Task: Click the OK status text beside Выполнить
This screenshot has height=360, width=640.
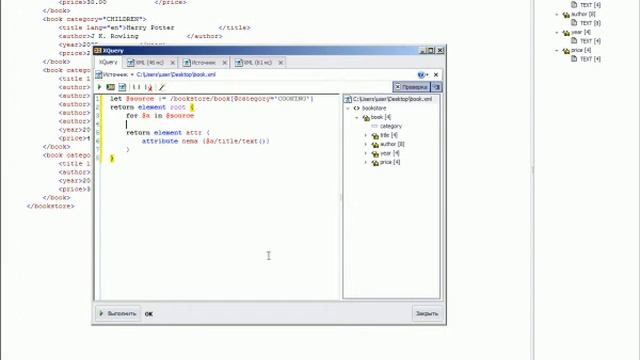Action: [x=149, y=314]
